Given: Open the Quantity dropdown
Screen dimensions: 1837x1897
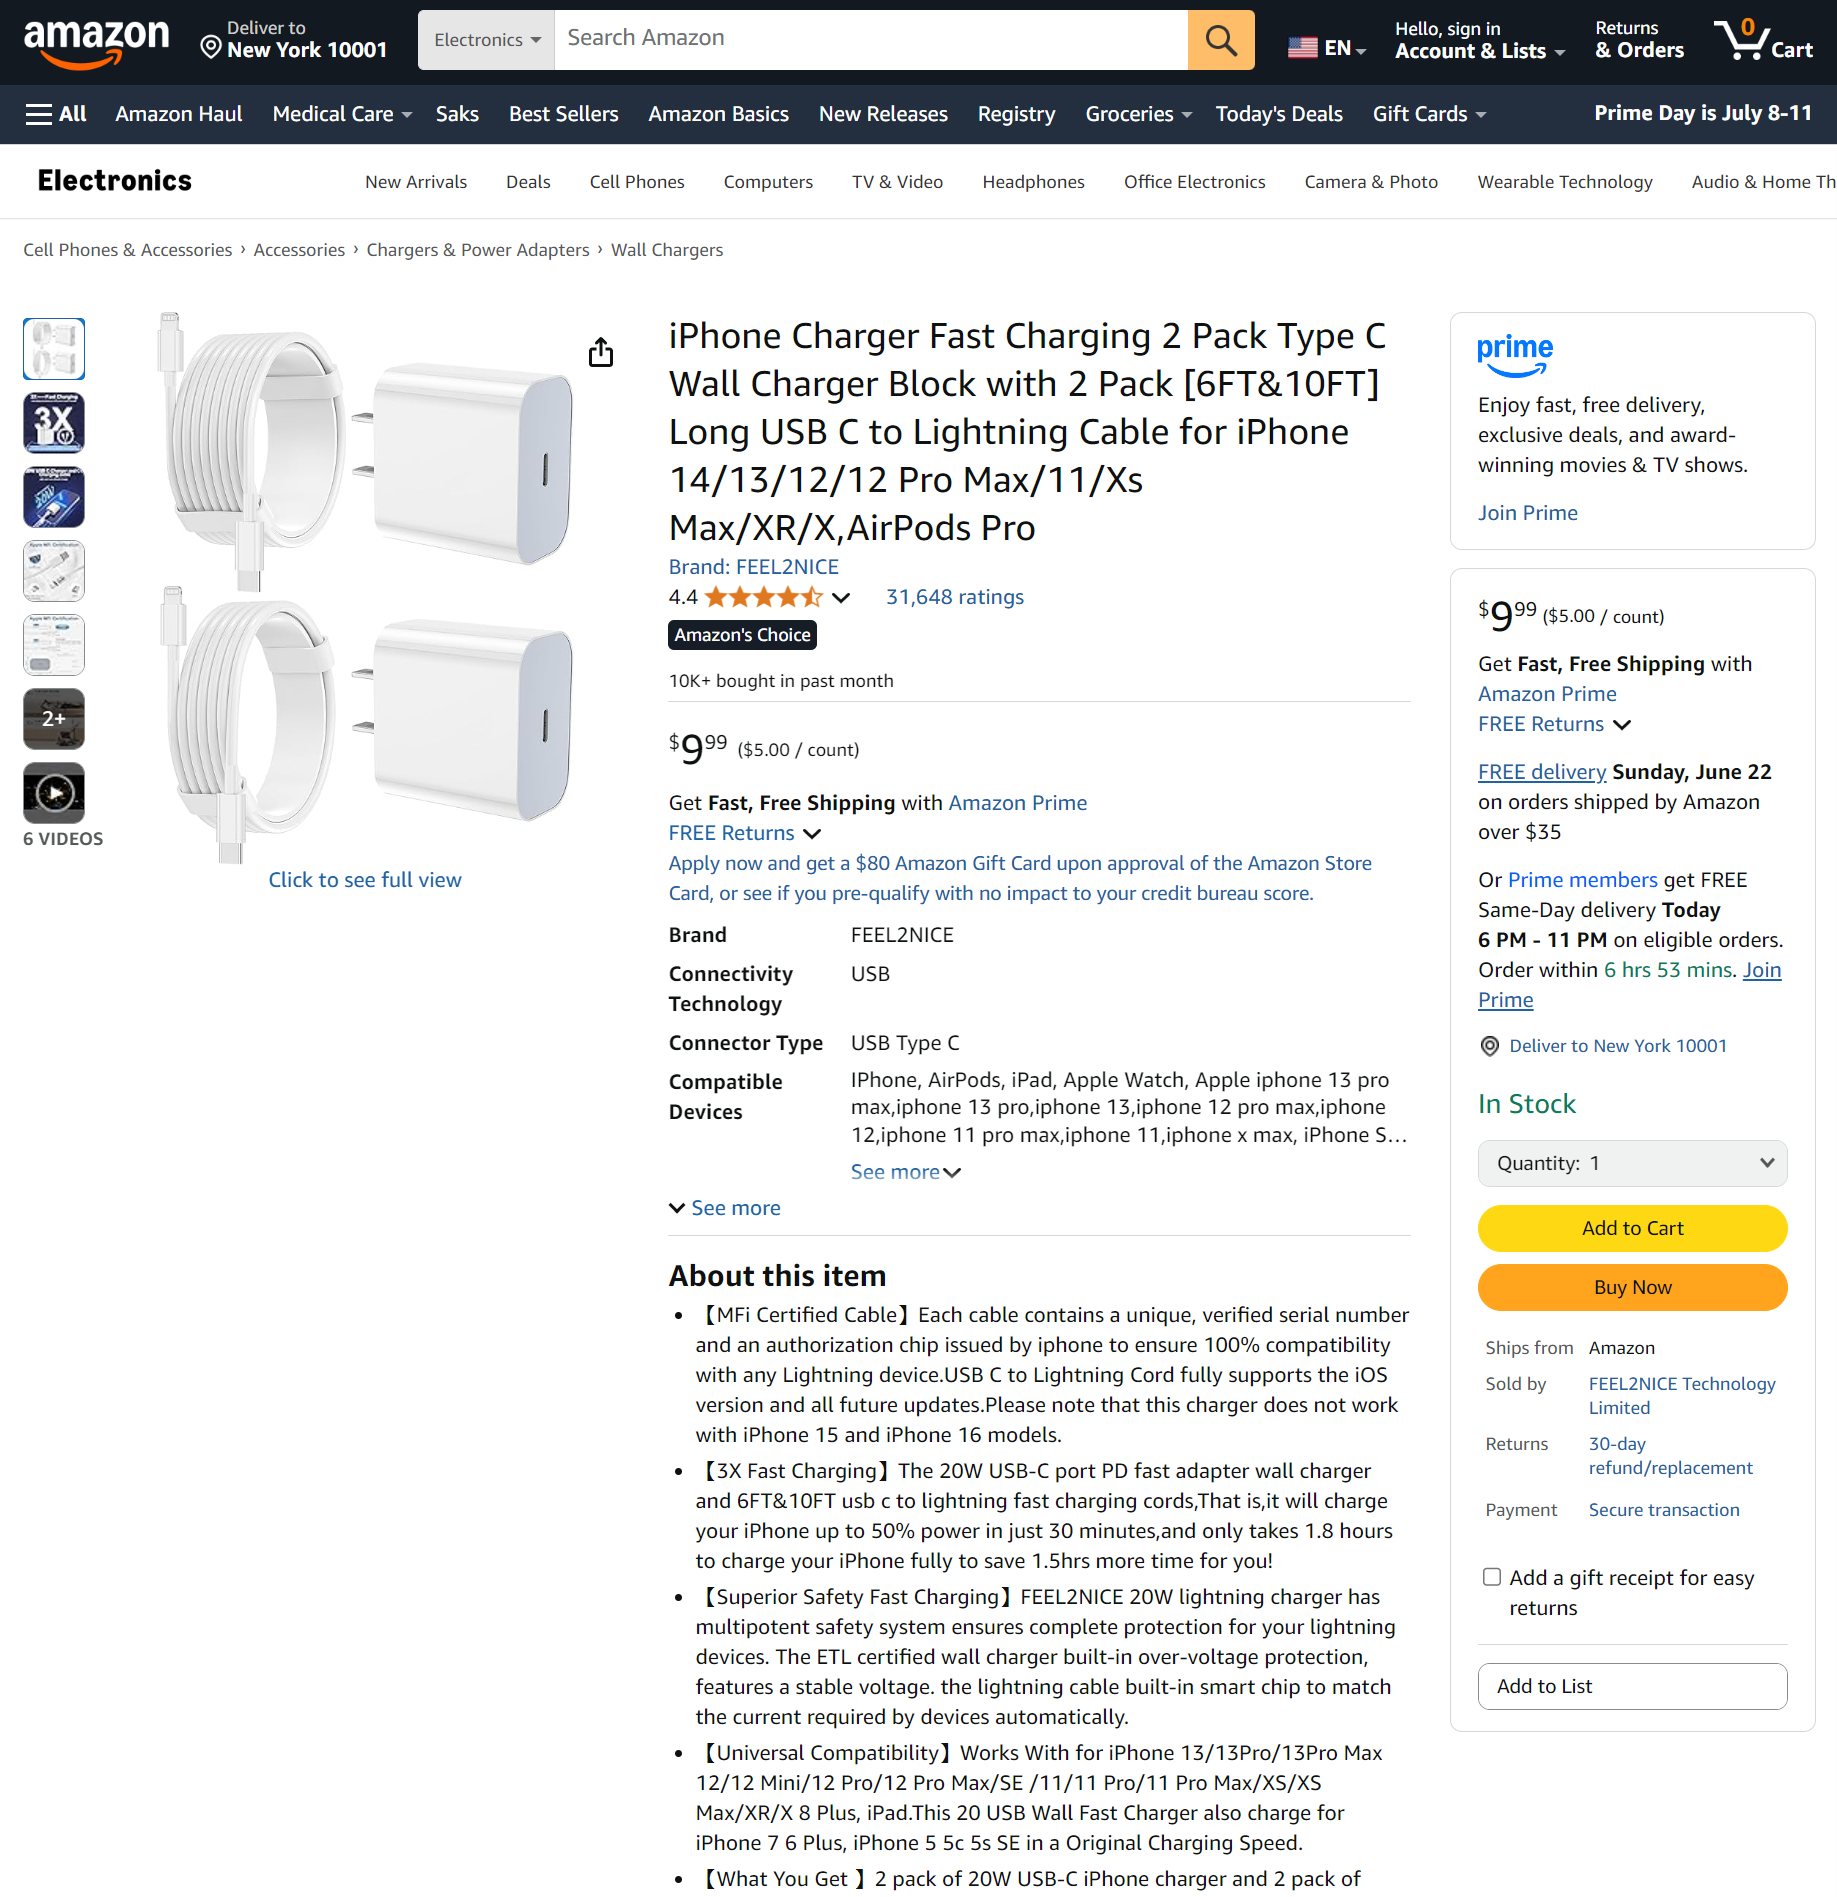Looking at the screenshot, I should click(x=1632, y=1163).
